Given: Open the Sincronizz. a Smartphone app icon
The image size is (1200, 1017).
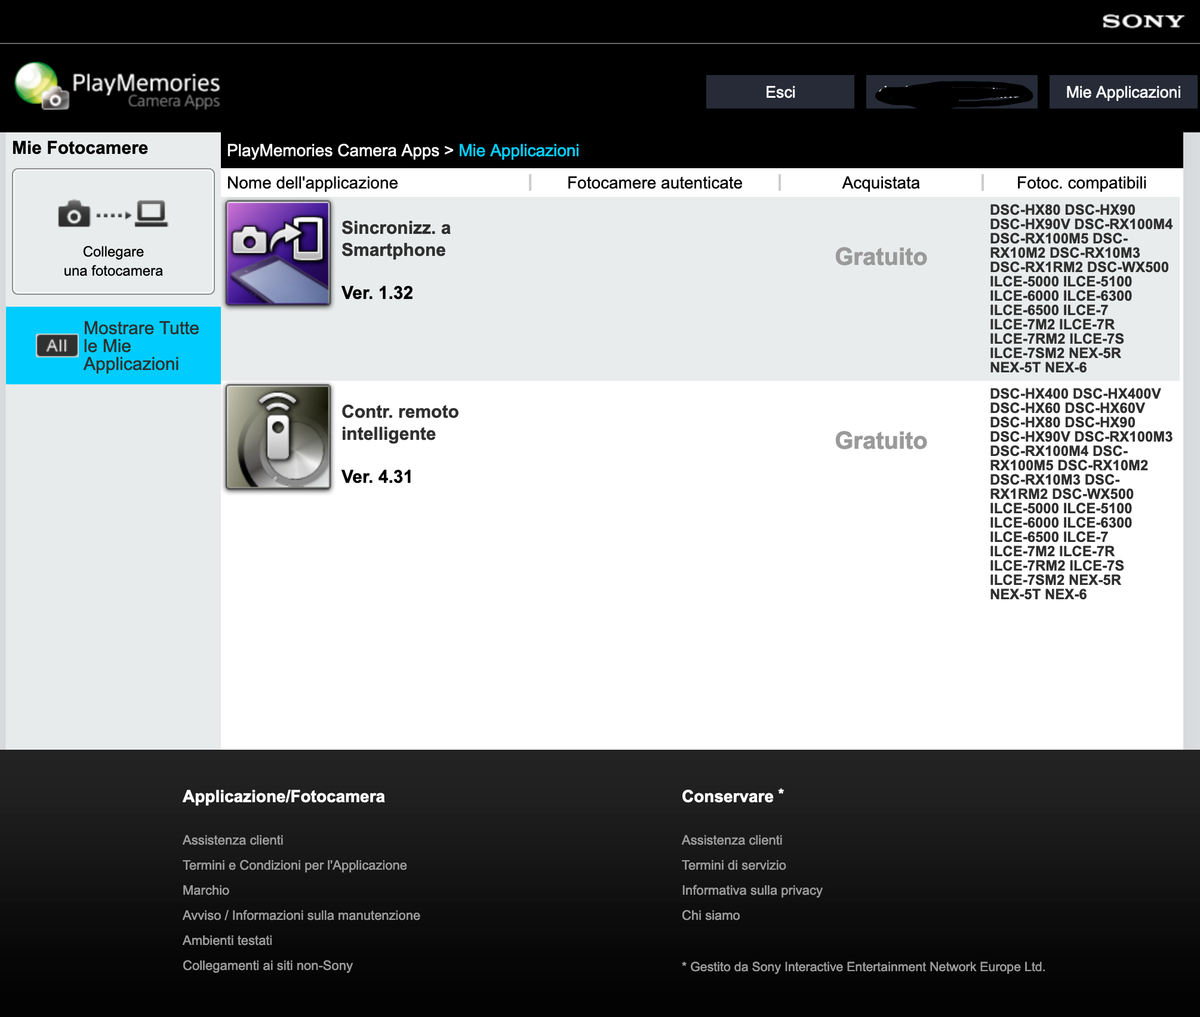Looking at the screenshot, I should (x=278, y=253).
